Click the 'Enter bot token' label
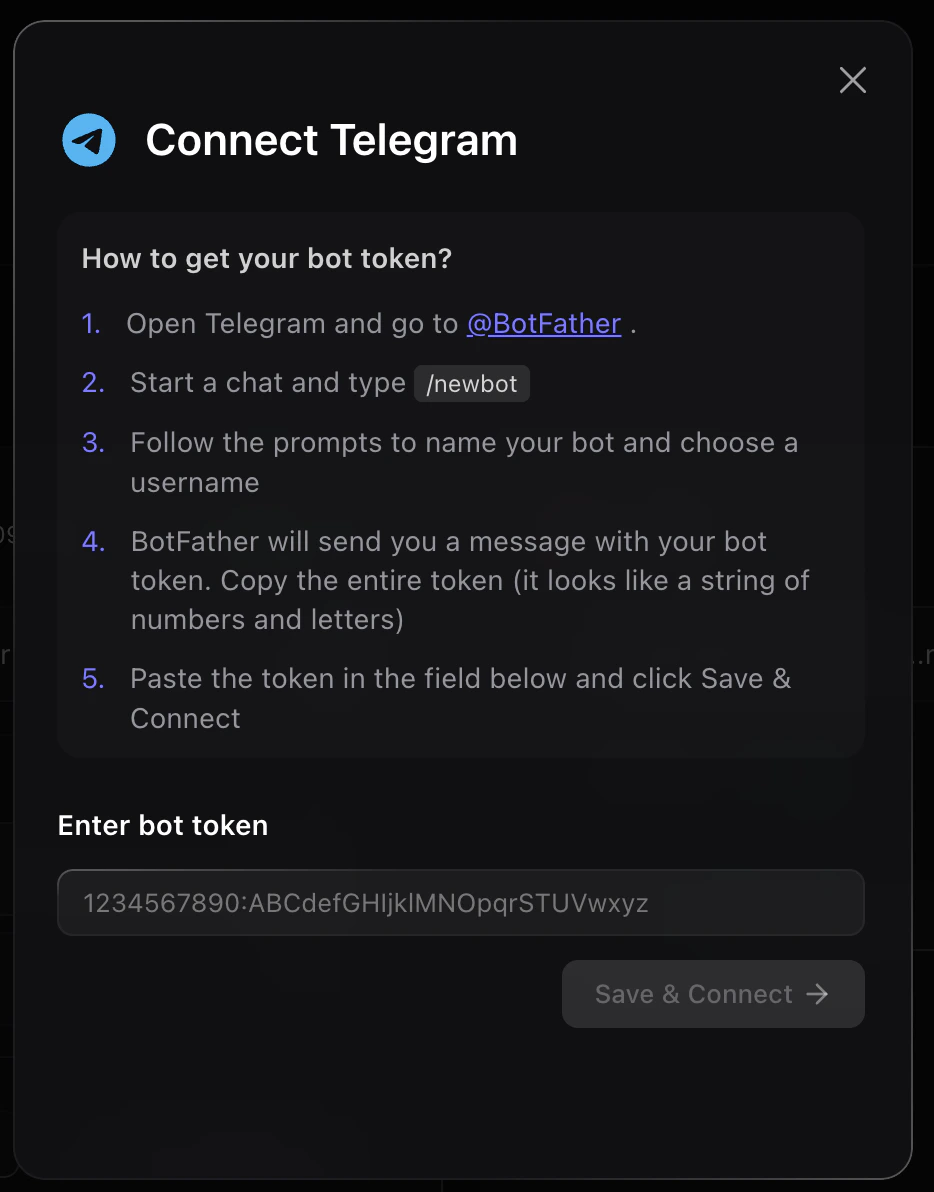 tap(162, 825)
